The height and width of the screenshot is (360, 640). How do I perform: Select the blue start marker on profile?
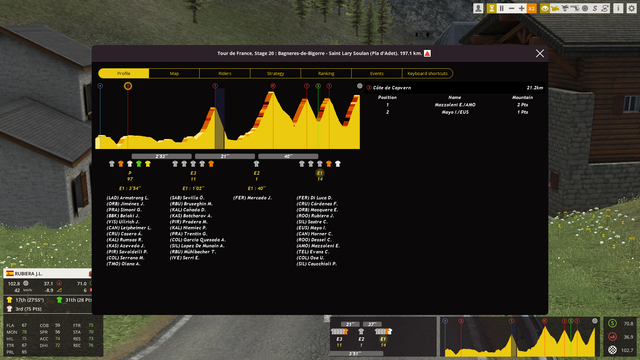tap(100, 86)
